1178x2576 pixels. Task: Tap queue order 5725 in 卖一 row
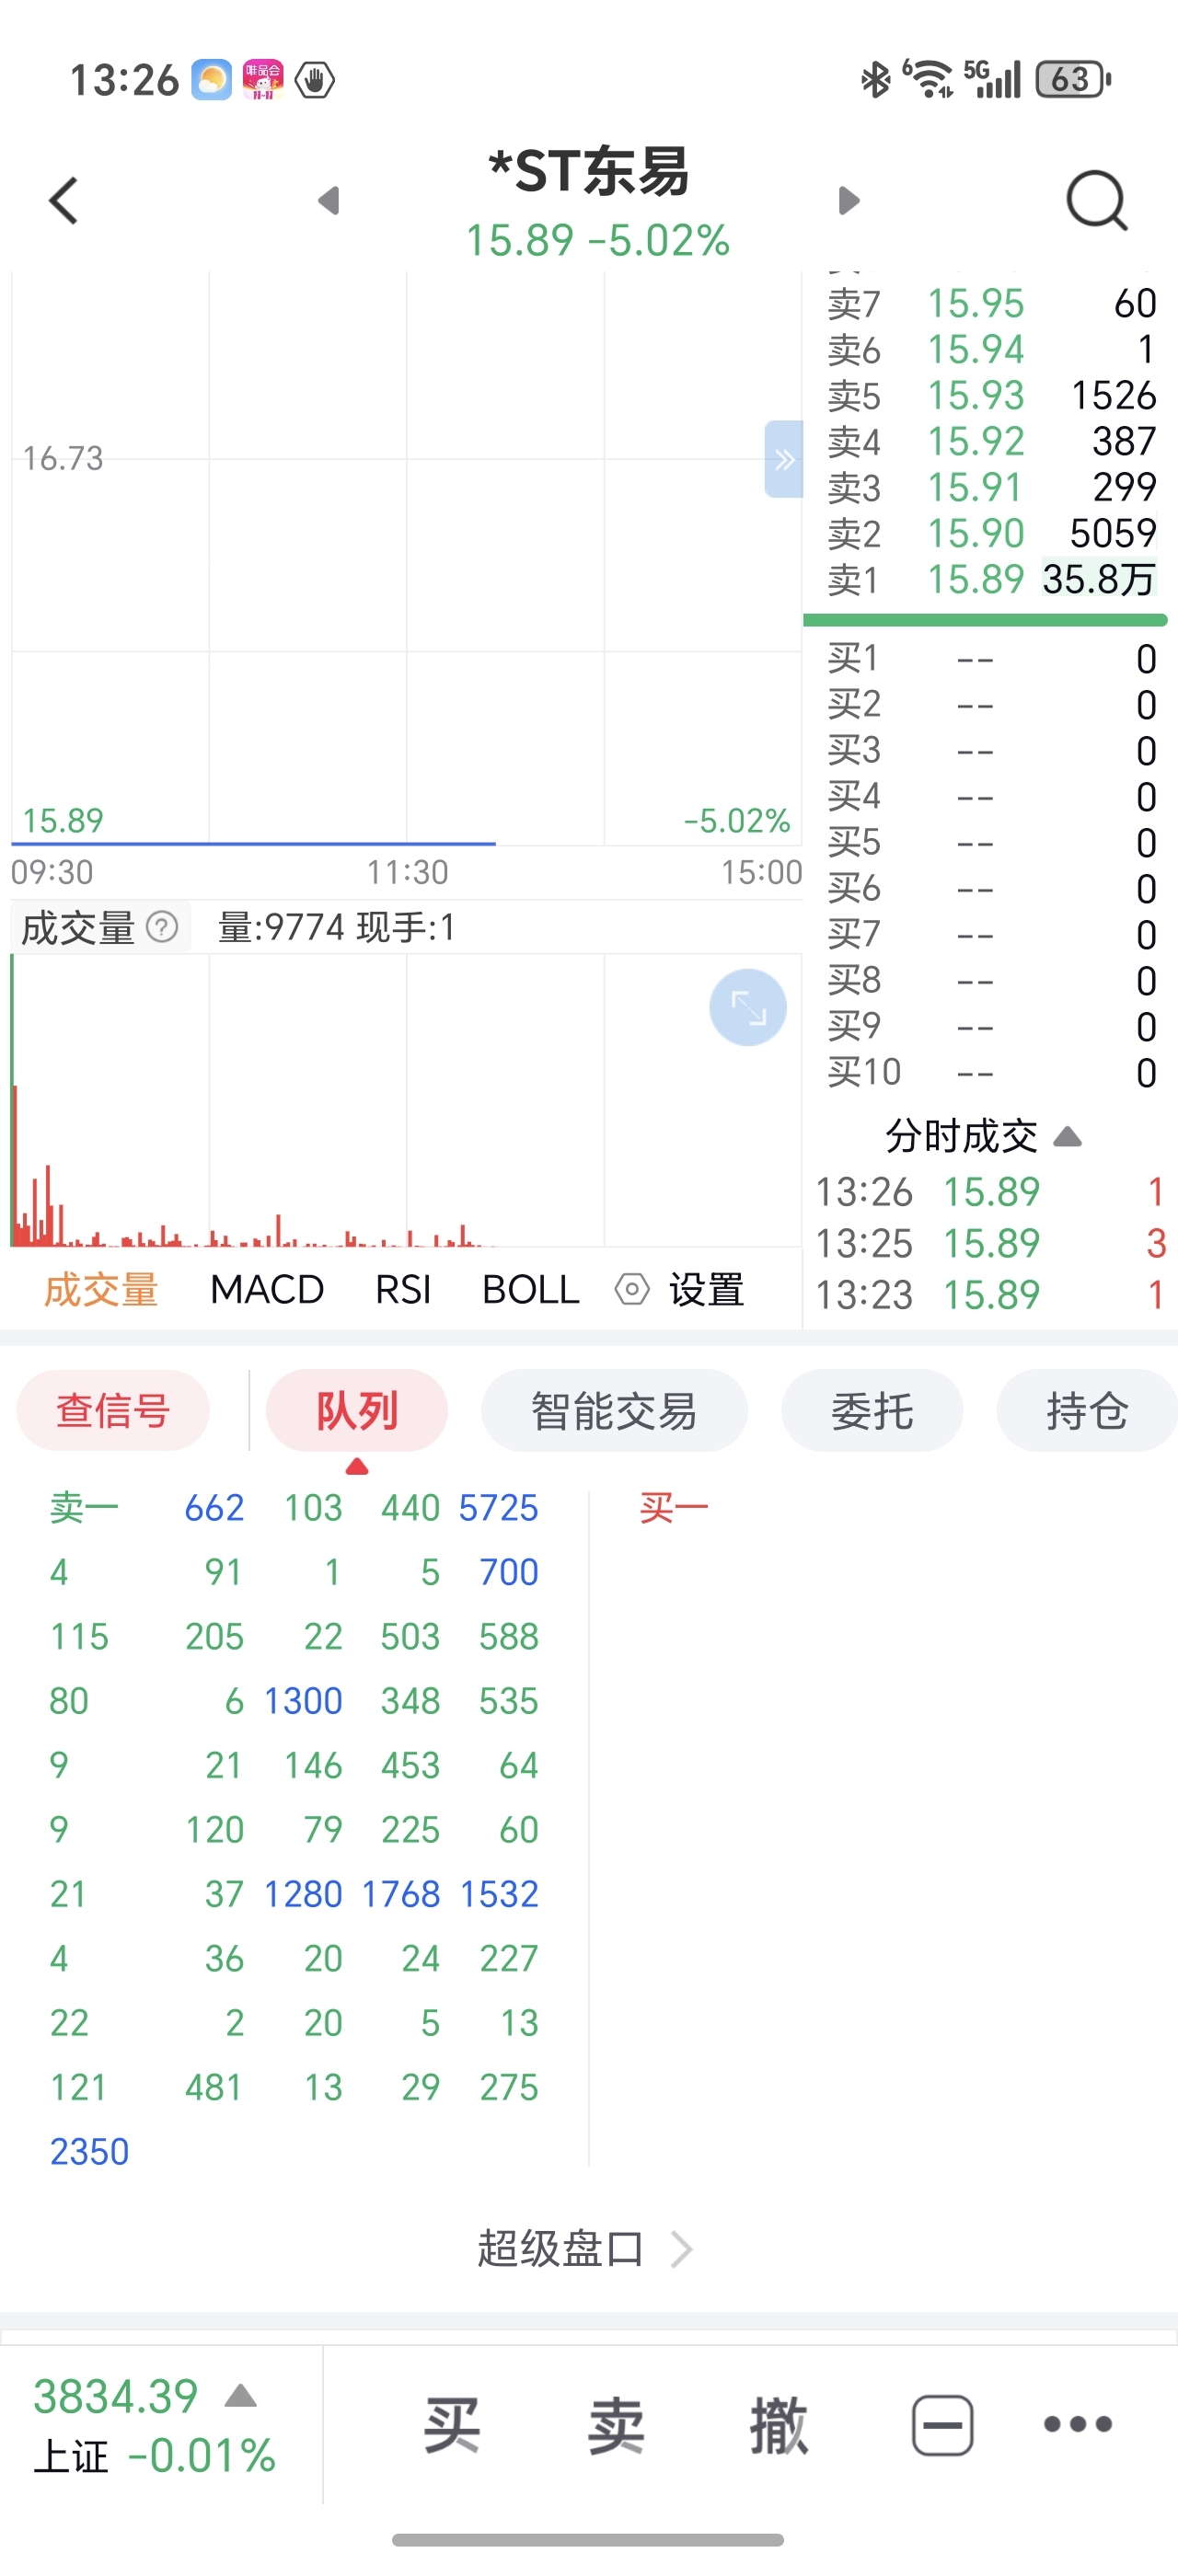(x=498, y=1507)
